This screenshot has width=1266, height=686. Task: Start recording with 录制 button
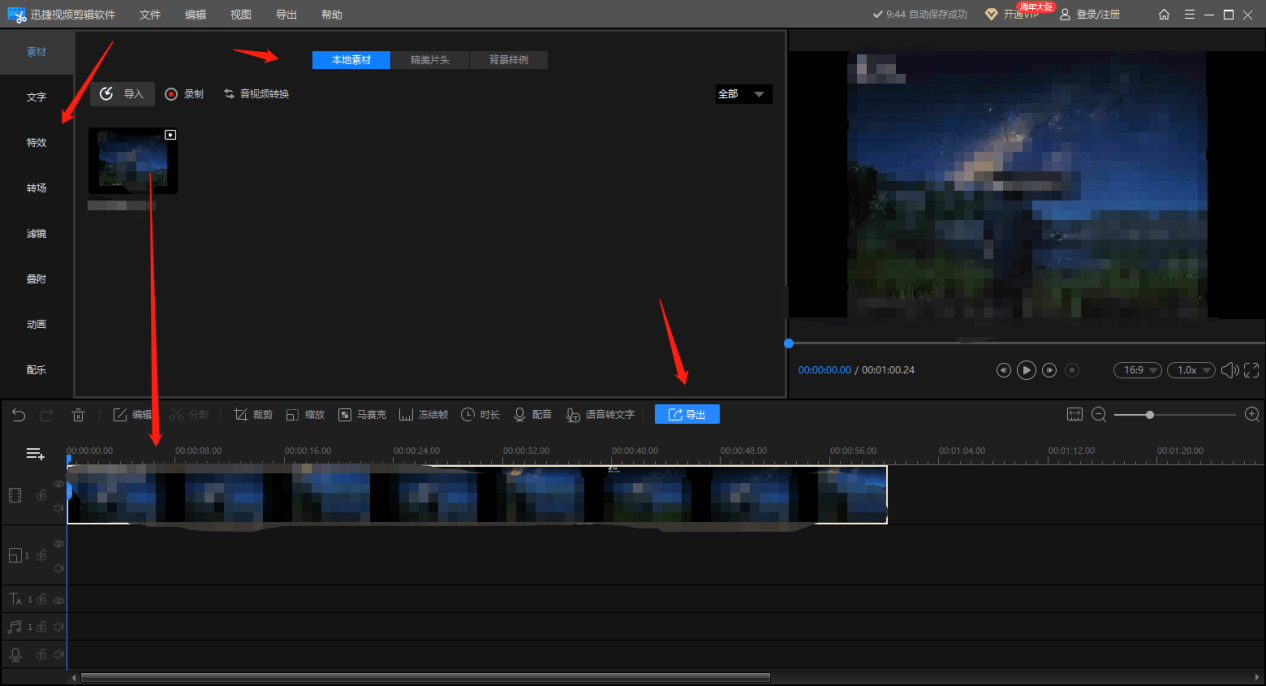(184, 94)
